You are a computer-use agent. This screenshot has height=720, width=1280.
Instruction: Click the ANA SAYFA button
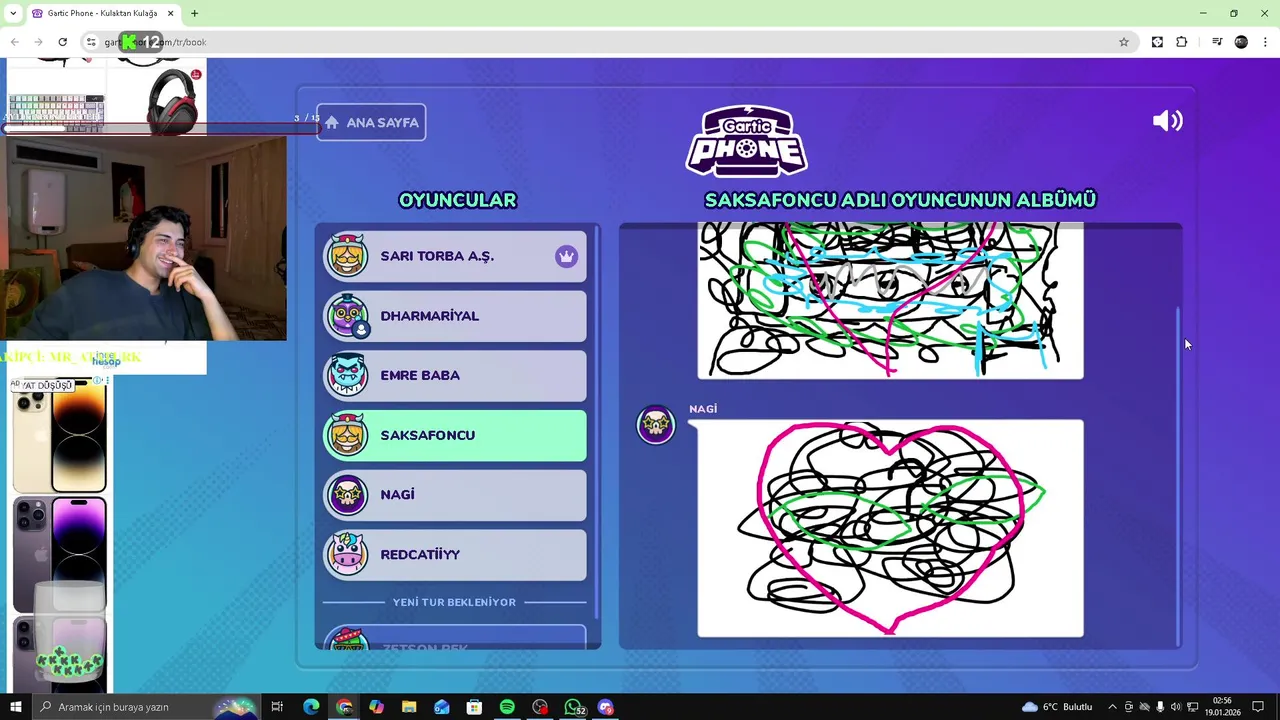pos(371,123)
